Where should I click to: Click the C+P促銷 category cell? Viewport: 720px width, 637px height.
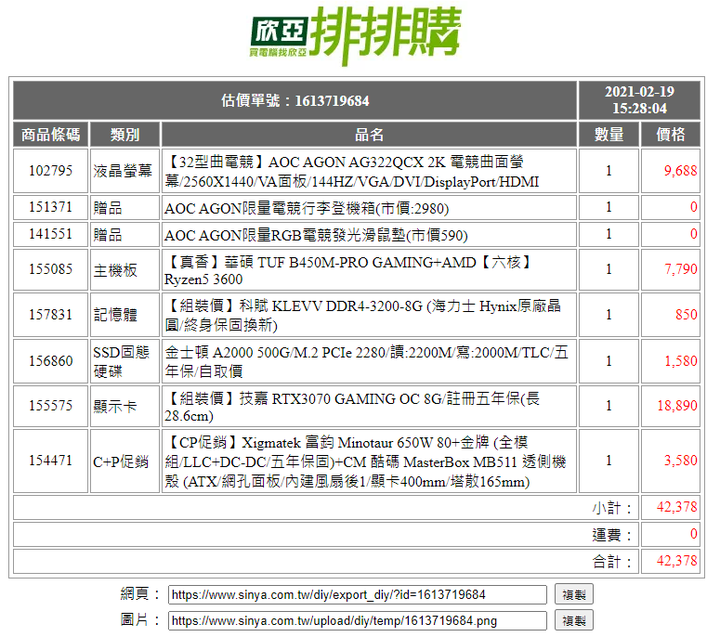coord(125,461)
